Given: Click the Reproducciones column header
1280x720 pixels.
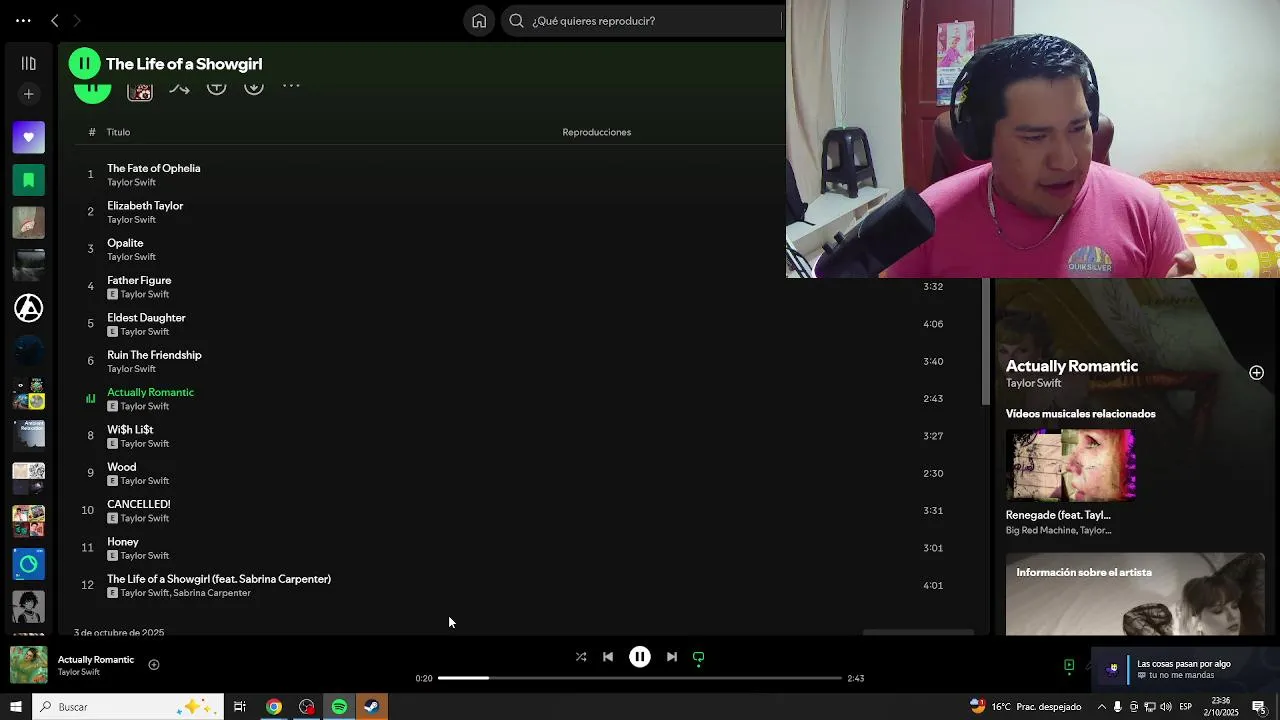Looking at the screenshot, I should pyautogui.click(x=596, y=132).
